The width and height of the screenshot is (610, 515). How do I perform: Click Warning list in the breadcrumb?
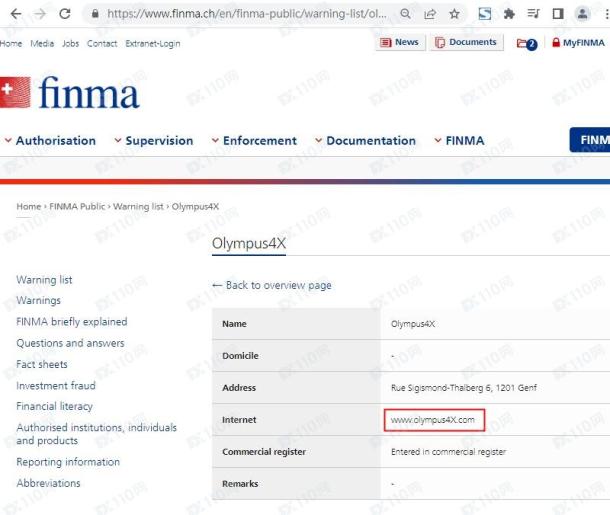[138, 207]
